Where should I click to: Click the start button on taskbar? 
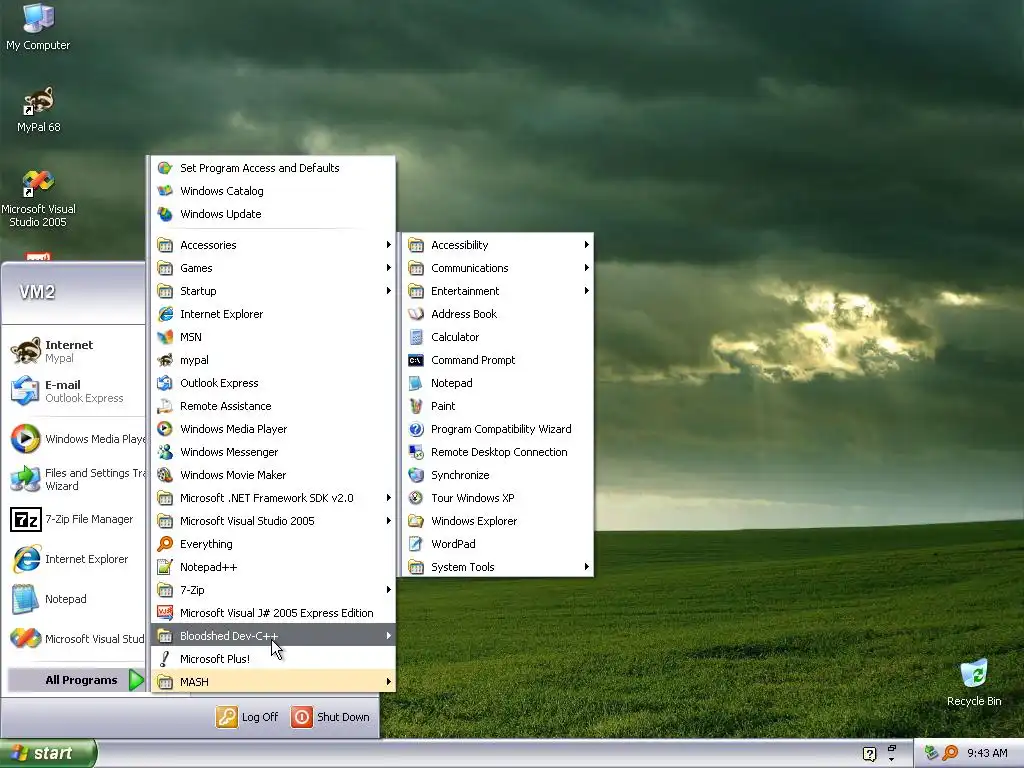[48, 753]
